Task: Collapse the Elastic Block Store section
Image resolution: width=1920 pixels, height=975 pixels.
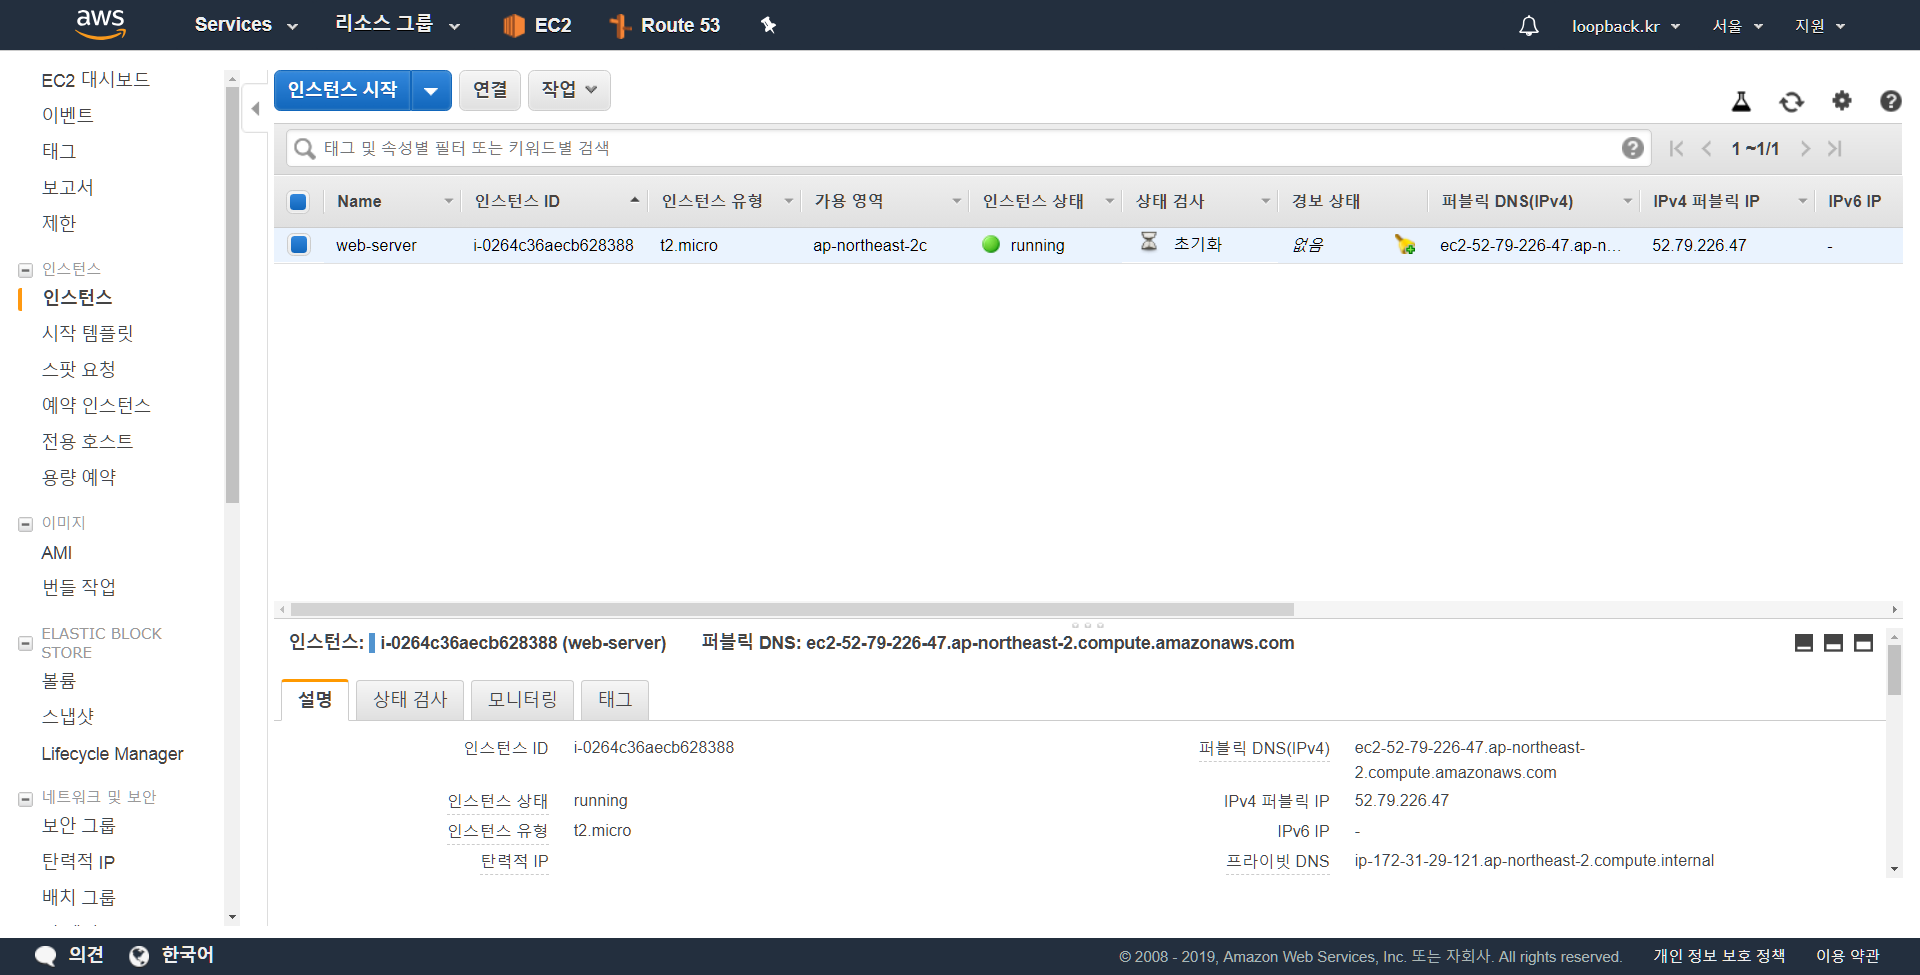Action: 26,643
